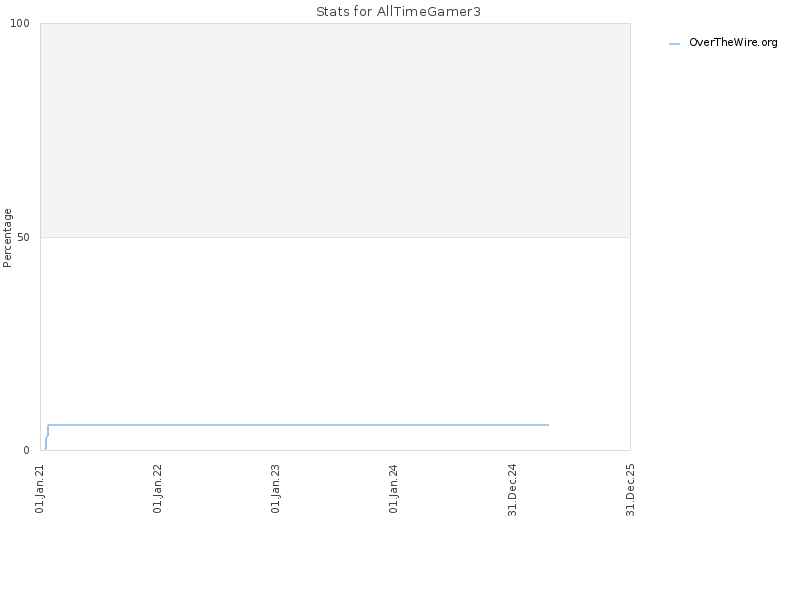Click the 50 y-axis label
Screen dimensions: 800x600
click(23, 237)
